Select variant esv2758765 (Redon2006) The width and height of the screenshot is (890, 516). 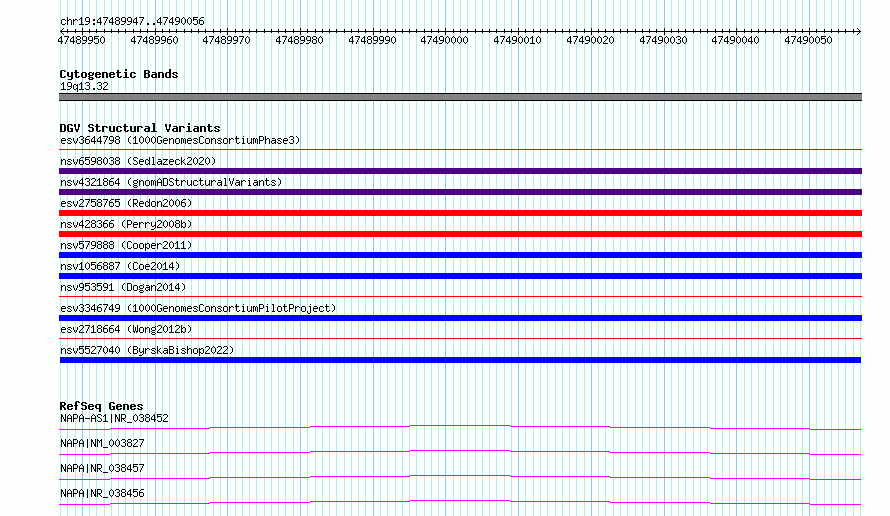pos(126,203)
